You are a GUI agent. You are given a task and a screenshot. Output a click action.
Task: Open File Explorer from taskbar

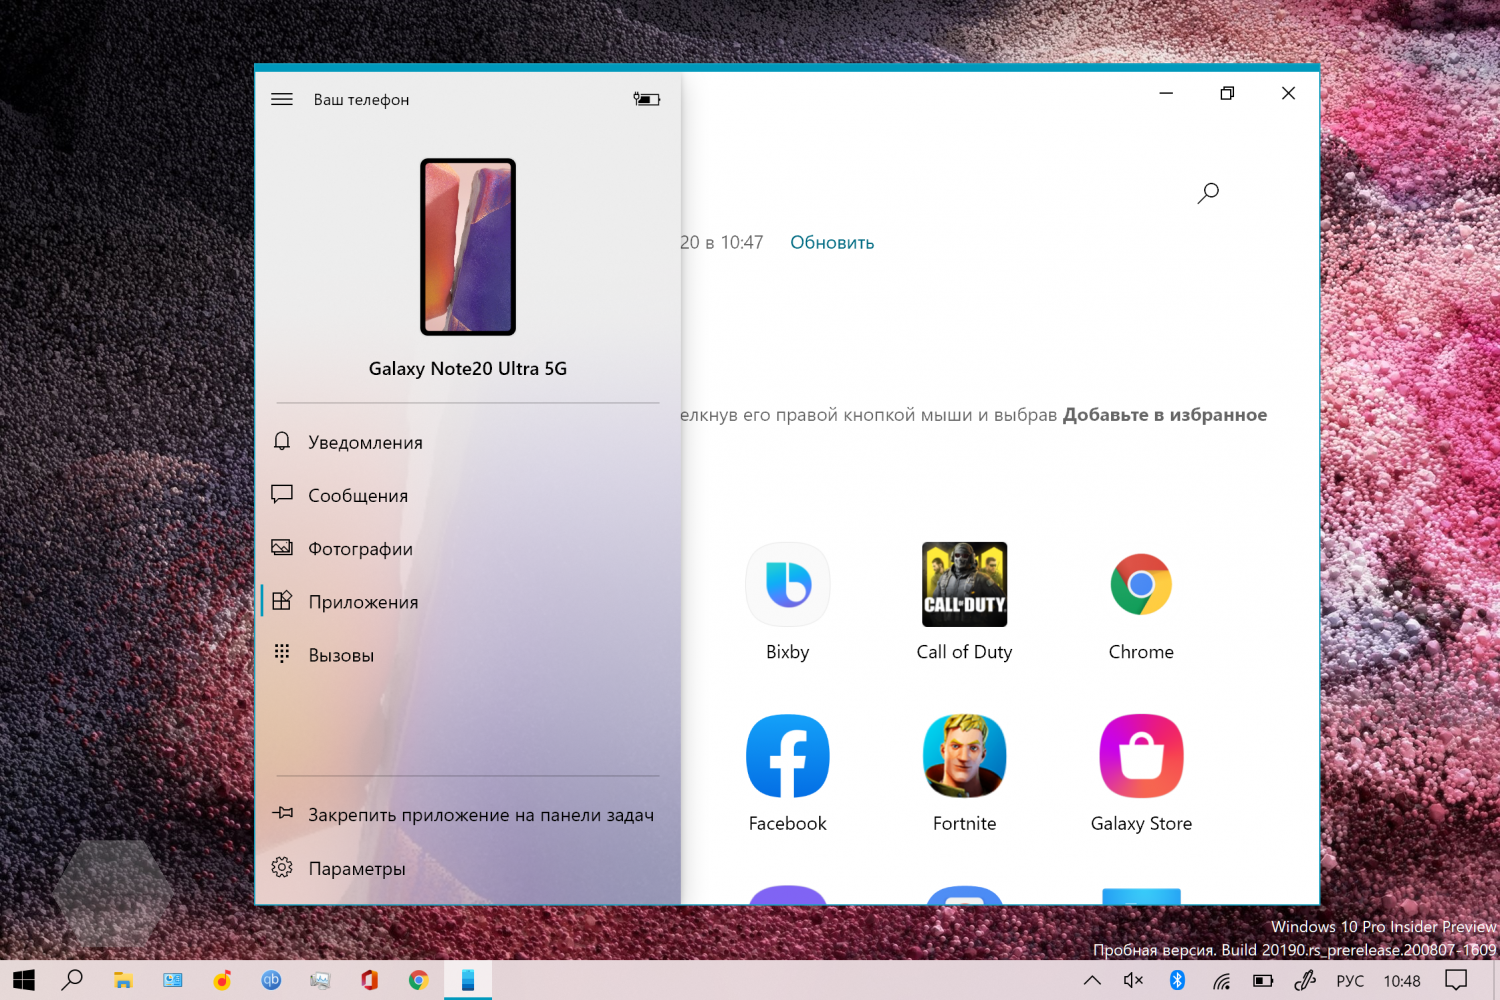point(123,980)
